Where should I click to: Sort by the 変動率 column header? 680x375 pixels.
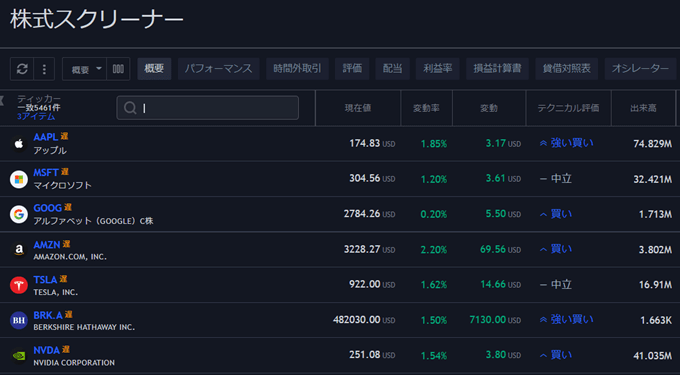(x=426, y=108)
